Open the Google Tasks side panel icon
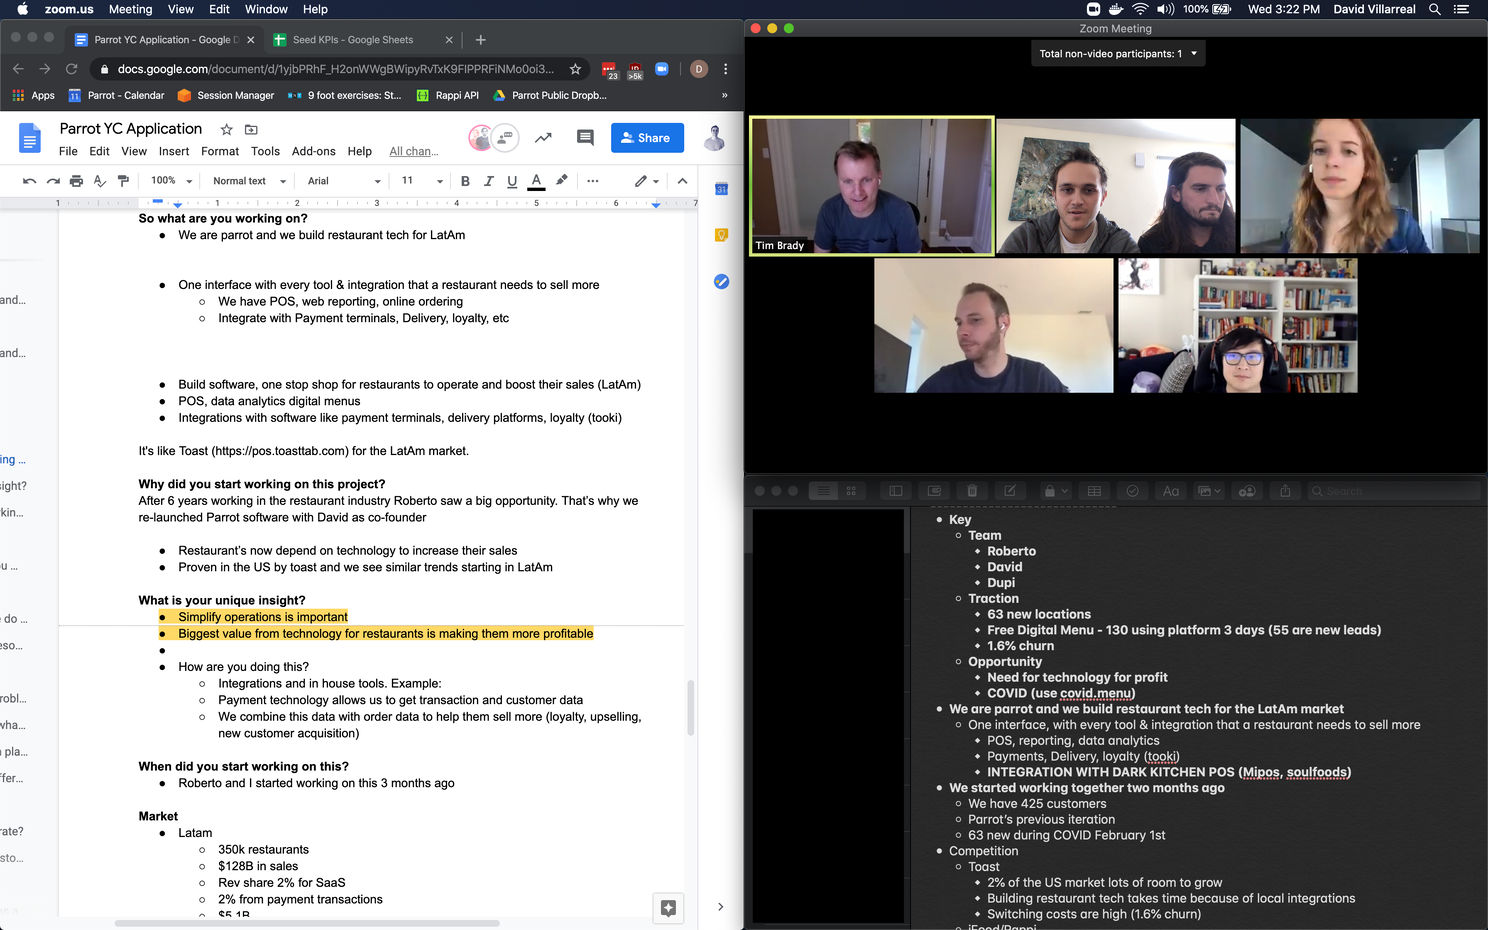 [721, 282]
